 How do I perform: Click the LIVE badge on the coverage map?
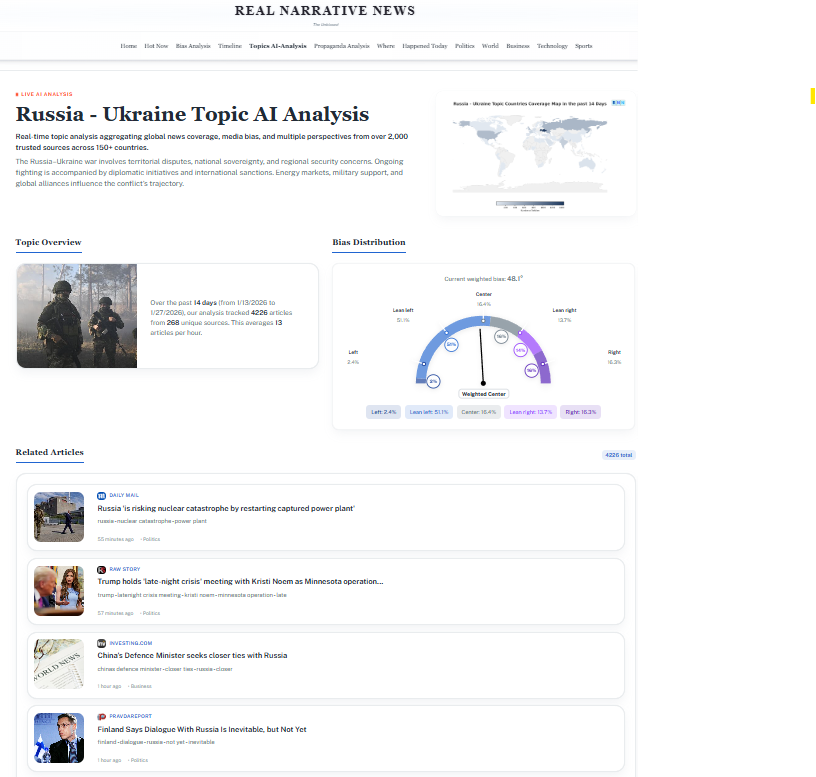point(619,102)
